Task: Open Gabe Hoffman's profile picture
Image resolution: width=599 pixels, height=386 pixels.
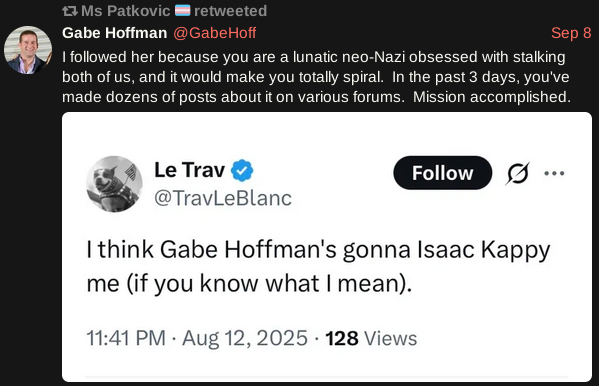Action: [x=28, y=50]
